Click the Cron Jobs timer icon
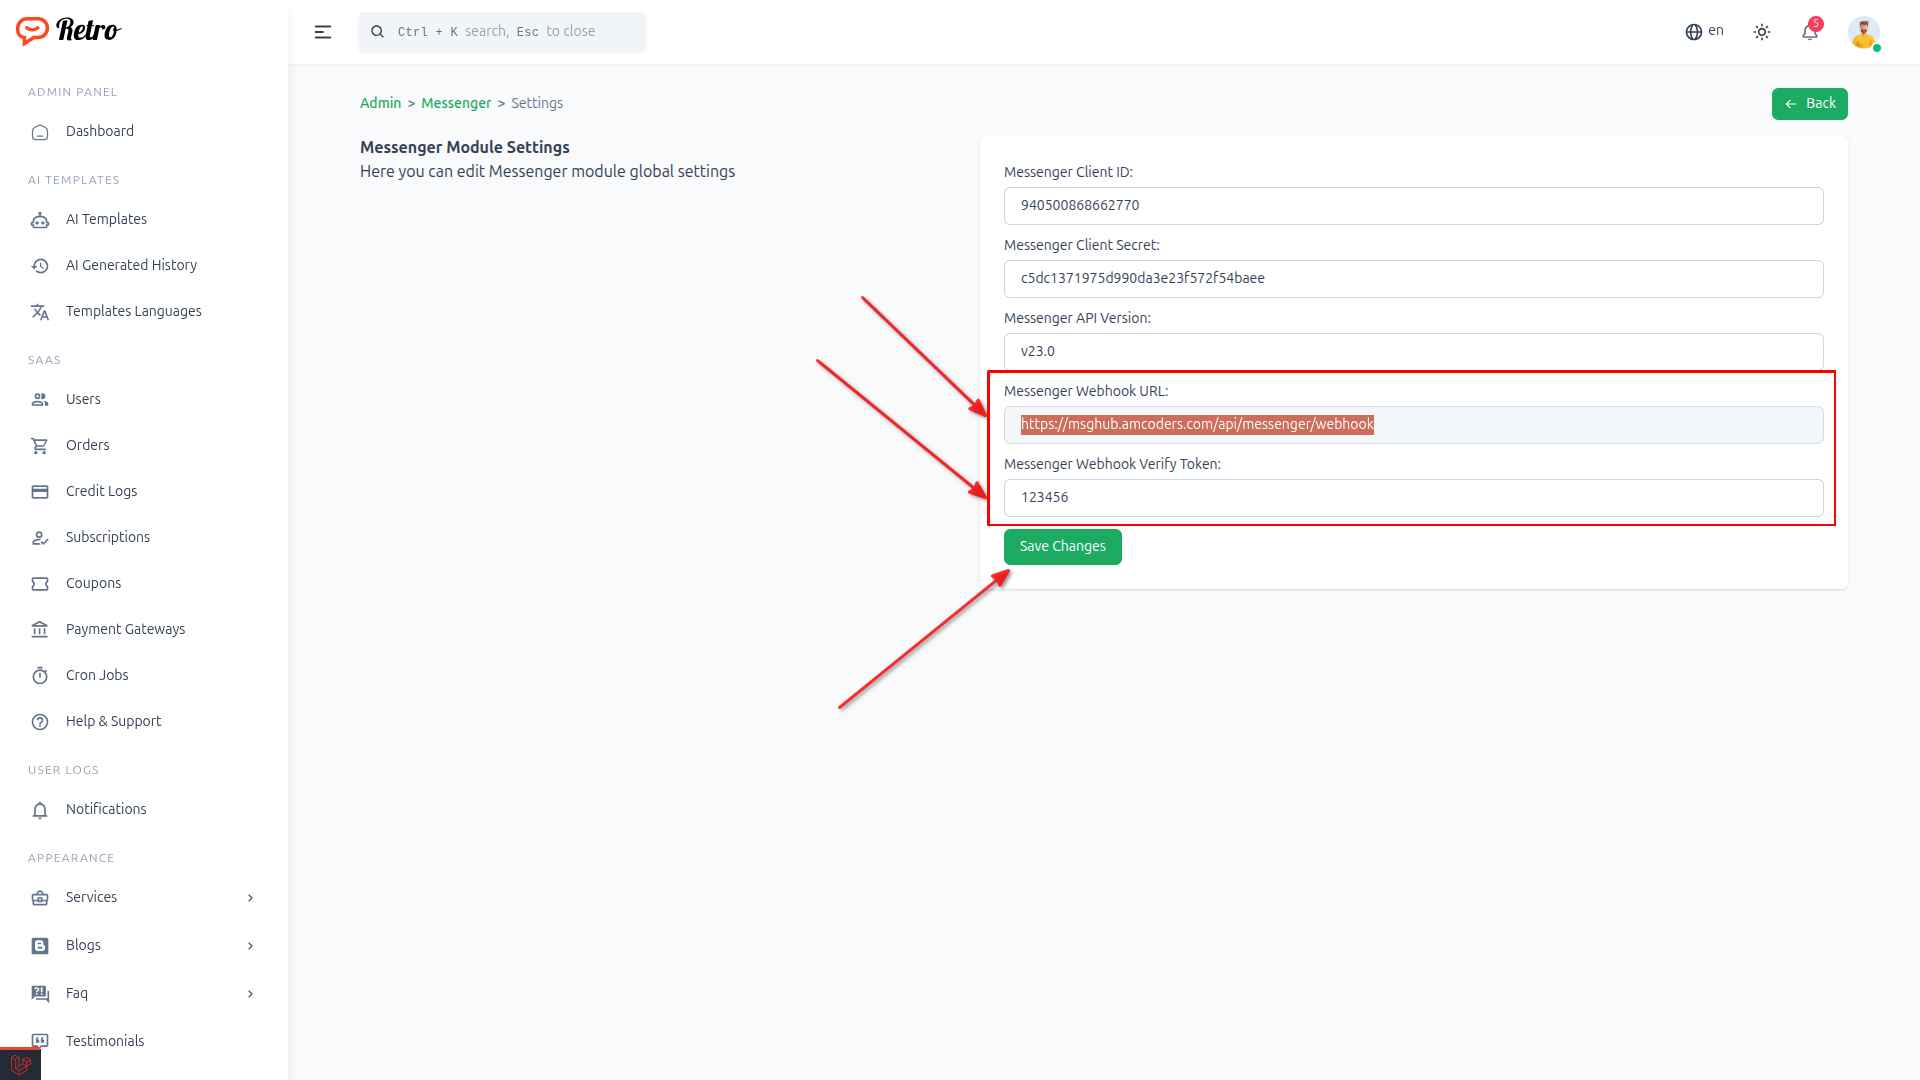The image size is (1920, 1080). coord(40,676)
